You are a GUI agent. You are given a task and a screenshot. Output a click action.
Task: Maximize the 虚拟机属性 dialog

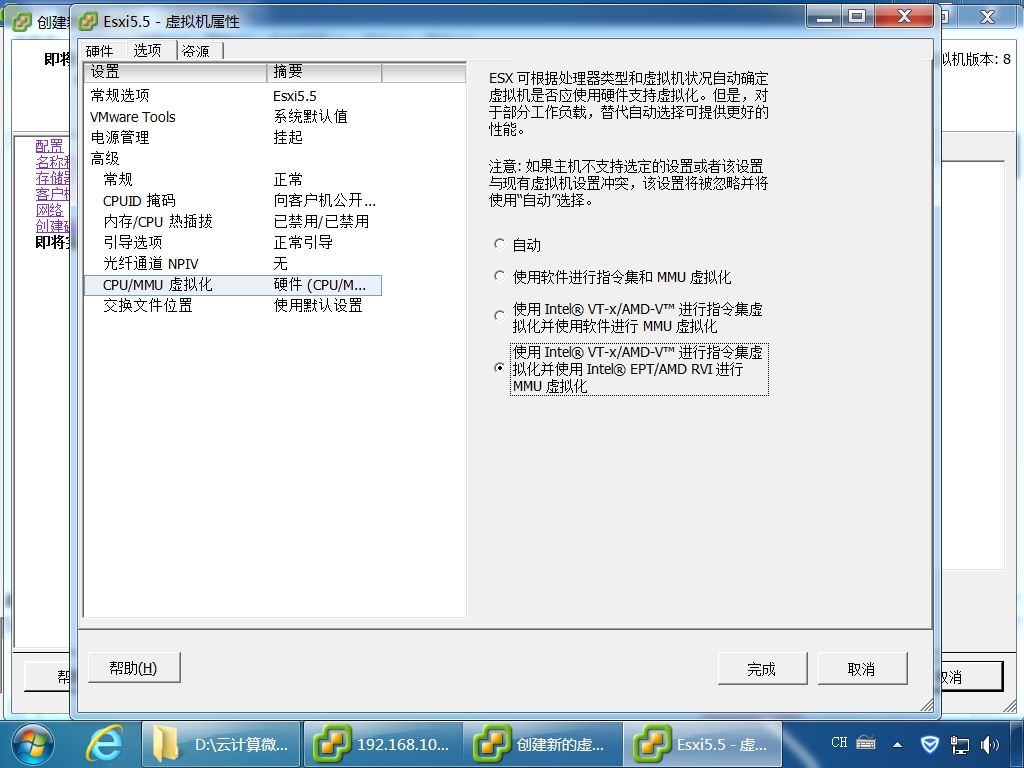[x=857, y=17]
